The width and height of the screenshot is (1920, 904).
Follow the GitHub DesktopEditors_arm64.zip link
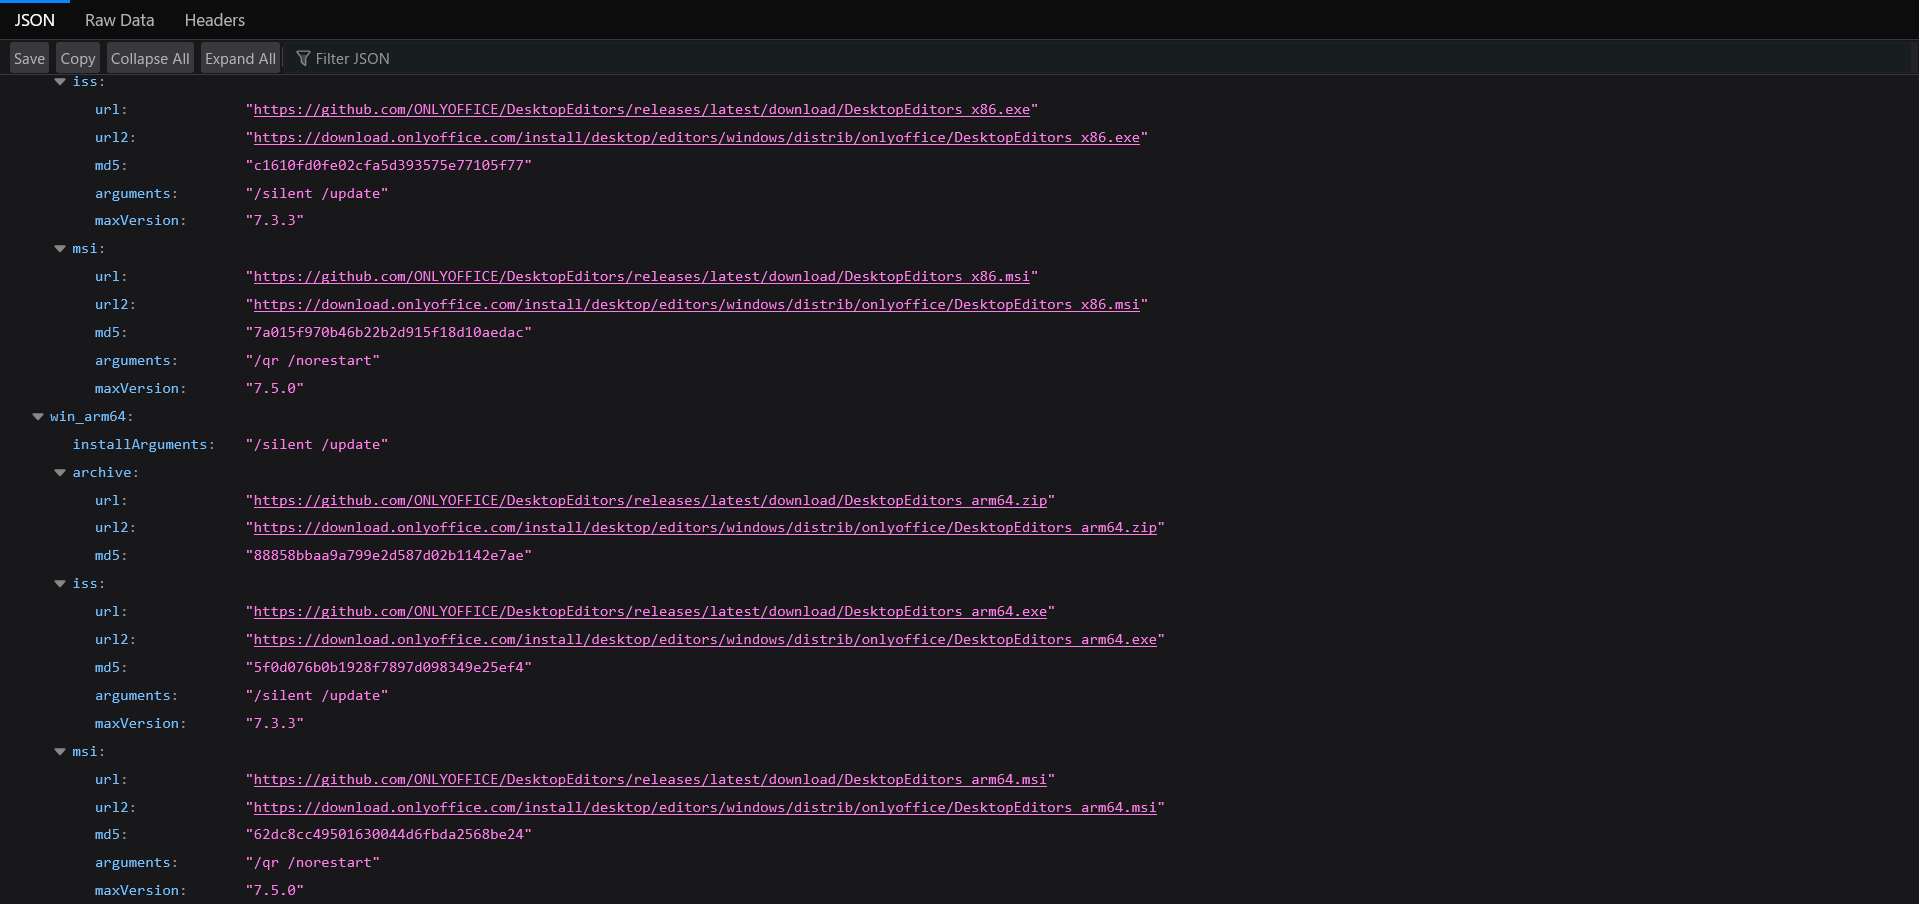click(x=650, y=501)
